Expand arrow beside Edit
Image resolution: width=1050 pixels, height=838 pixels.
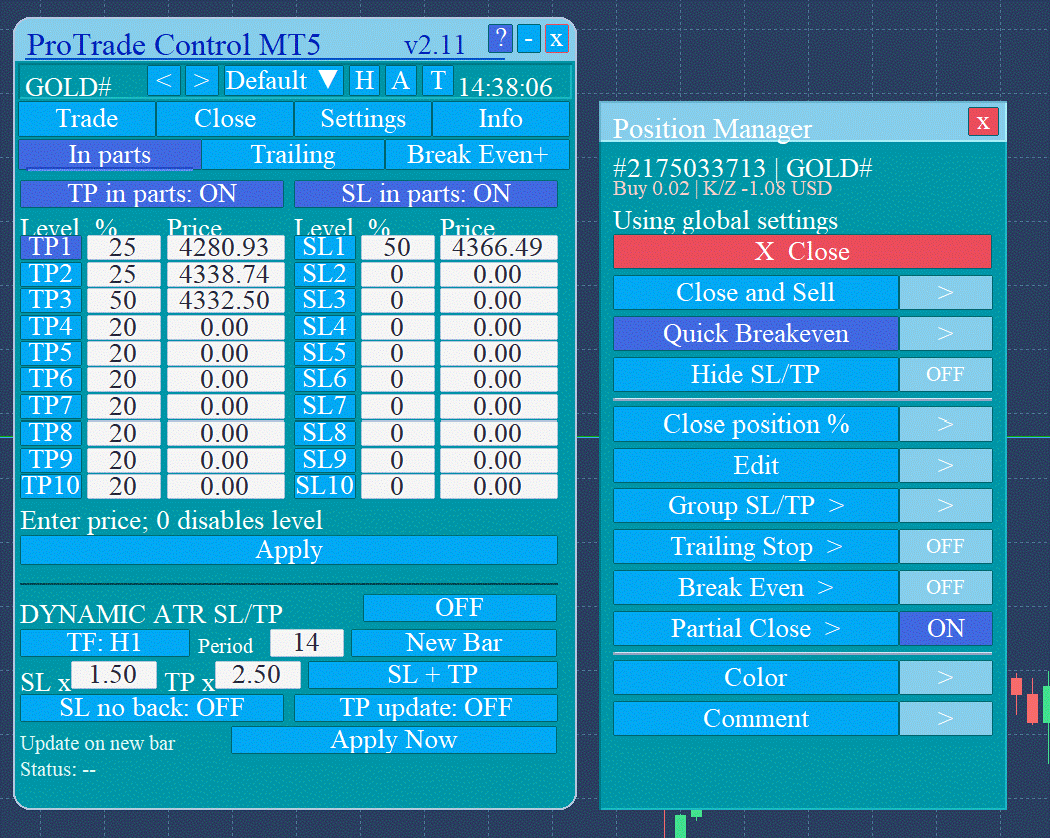click(945, 466)
